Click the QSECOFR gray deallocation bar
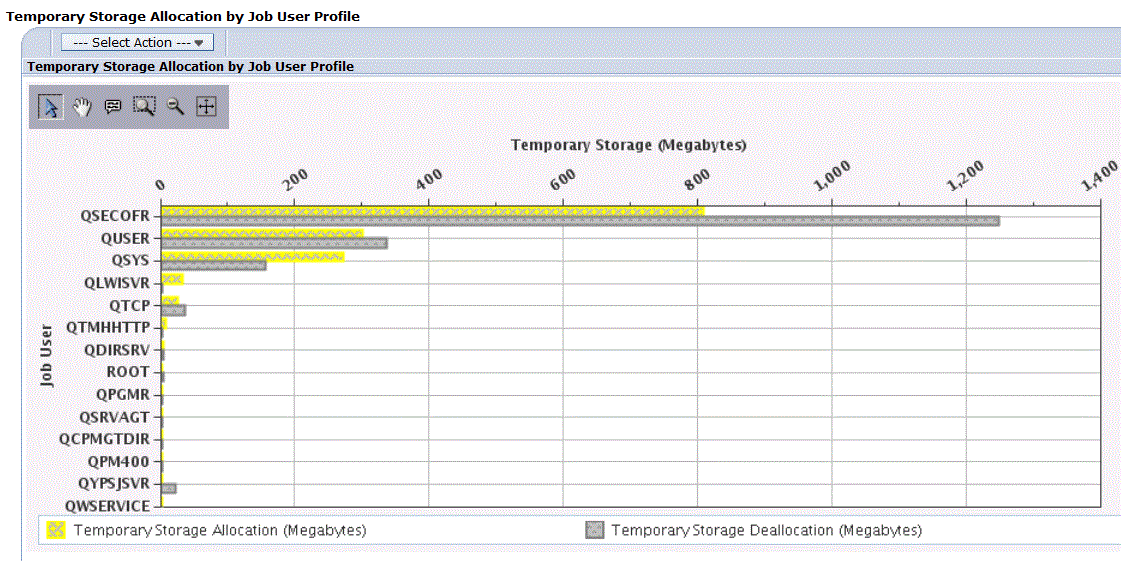This screenshot has height=561, width=1121. [581, 221]
